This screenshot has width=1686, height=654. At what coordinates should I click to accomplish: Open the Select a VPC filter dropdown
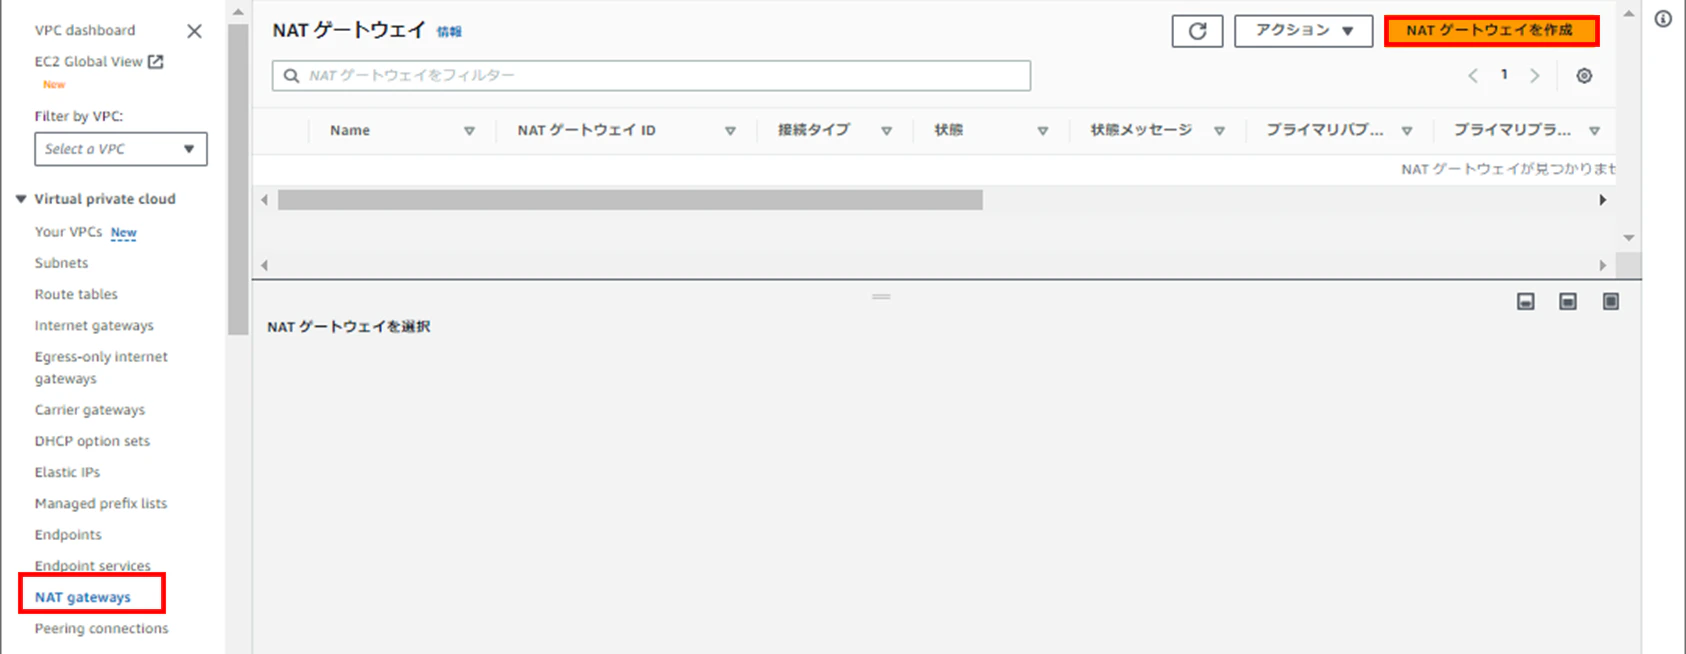[x=121, y=149]
